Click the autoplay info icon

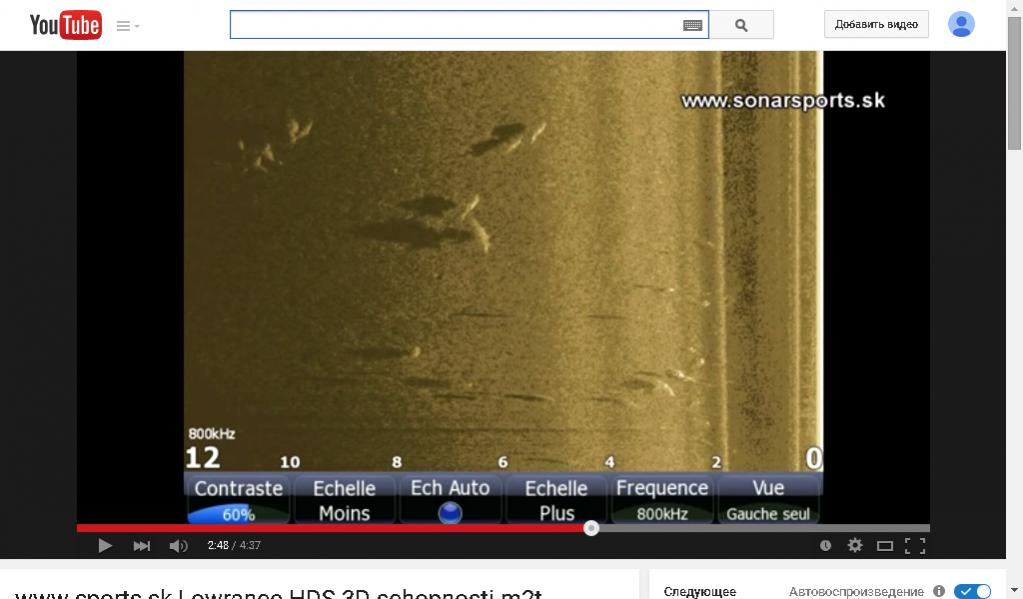pos(938,591)
